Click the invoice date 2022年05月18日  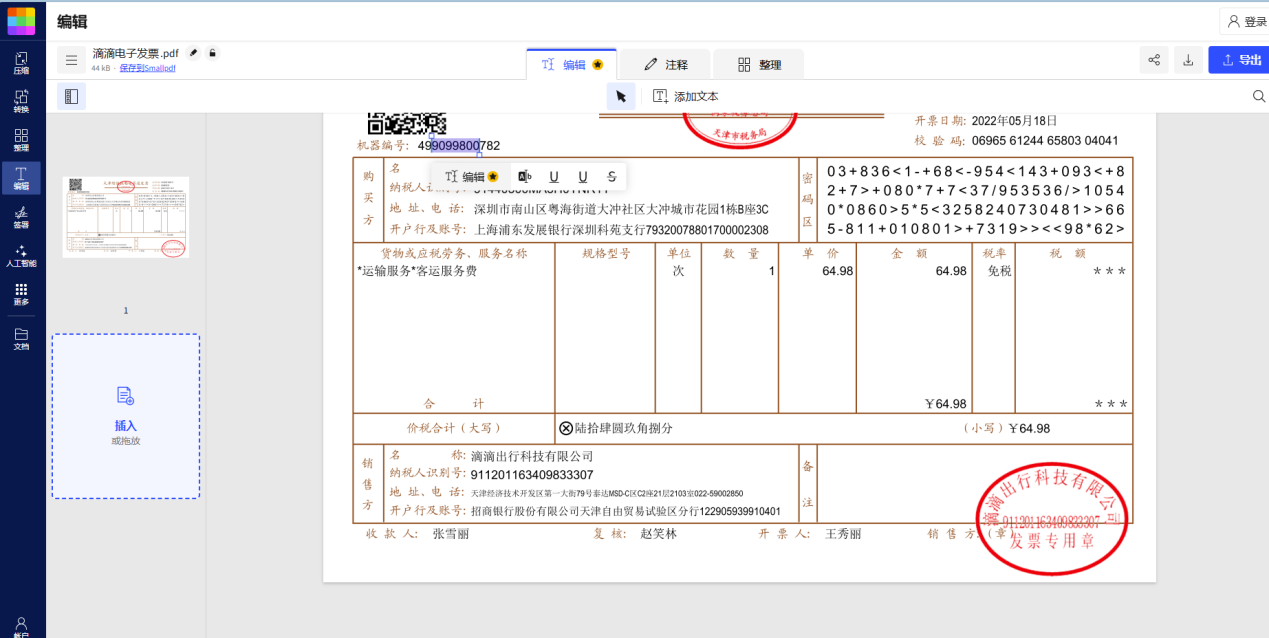pos(1016,120)
